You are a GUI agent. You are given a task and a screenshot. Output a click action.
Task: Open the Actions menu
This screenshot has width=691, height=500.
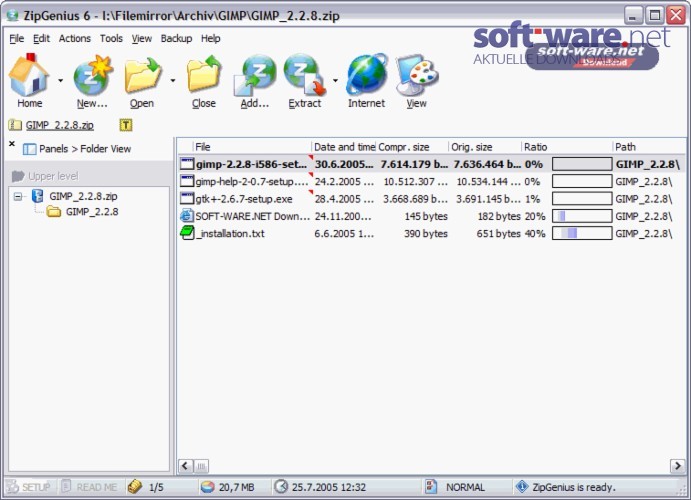pyautogui.click(x=74, y=39)
